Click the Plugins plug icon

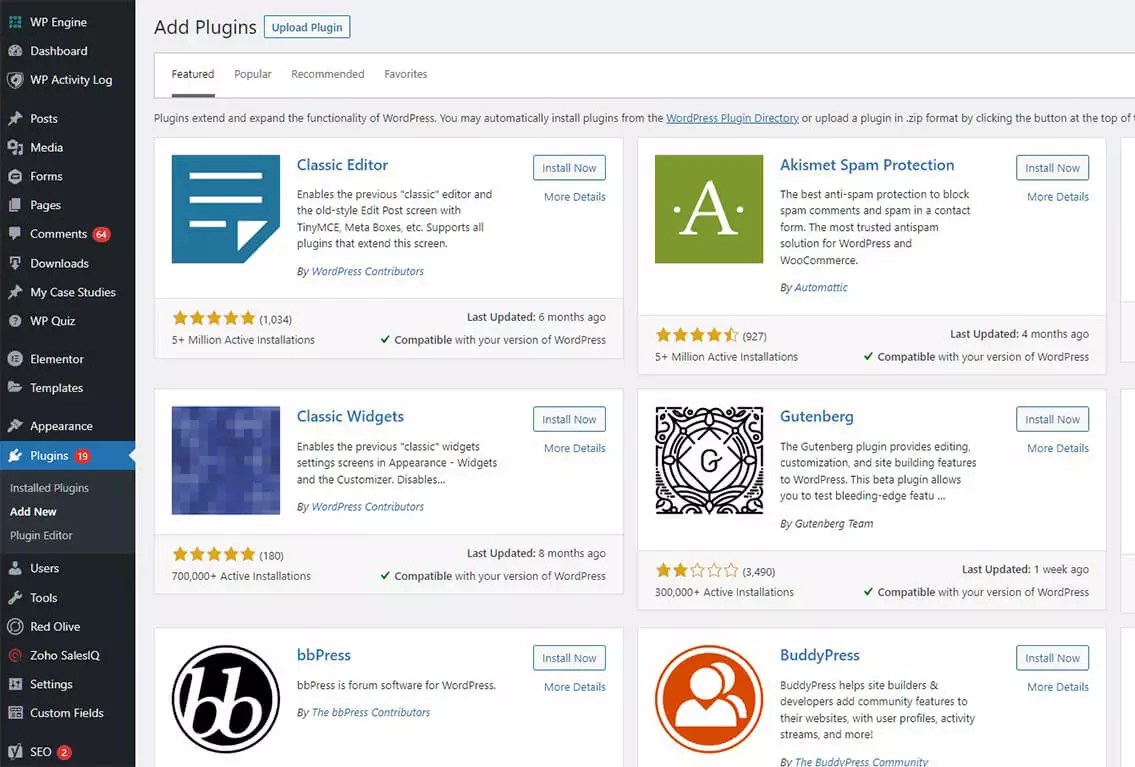click(15, 456)
